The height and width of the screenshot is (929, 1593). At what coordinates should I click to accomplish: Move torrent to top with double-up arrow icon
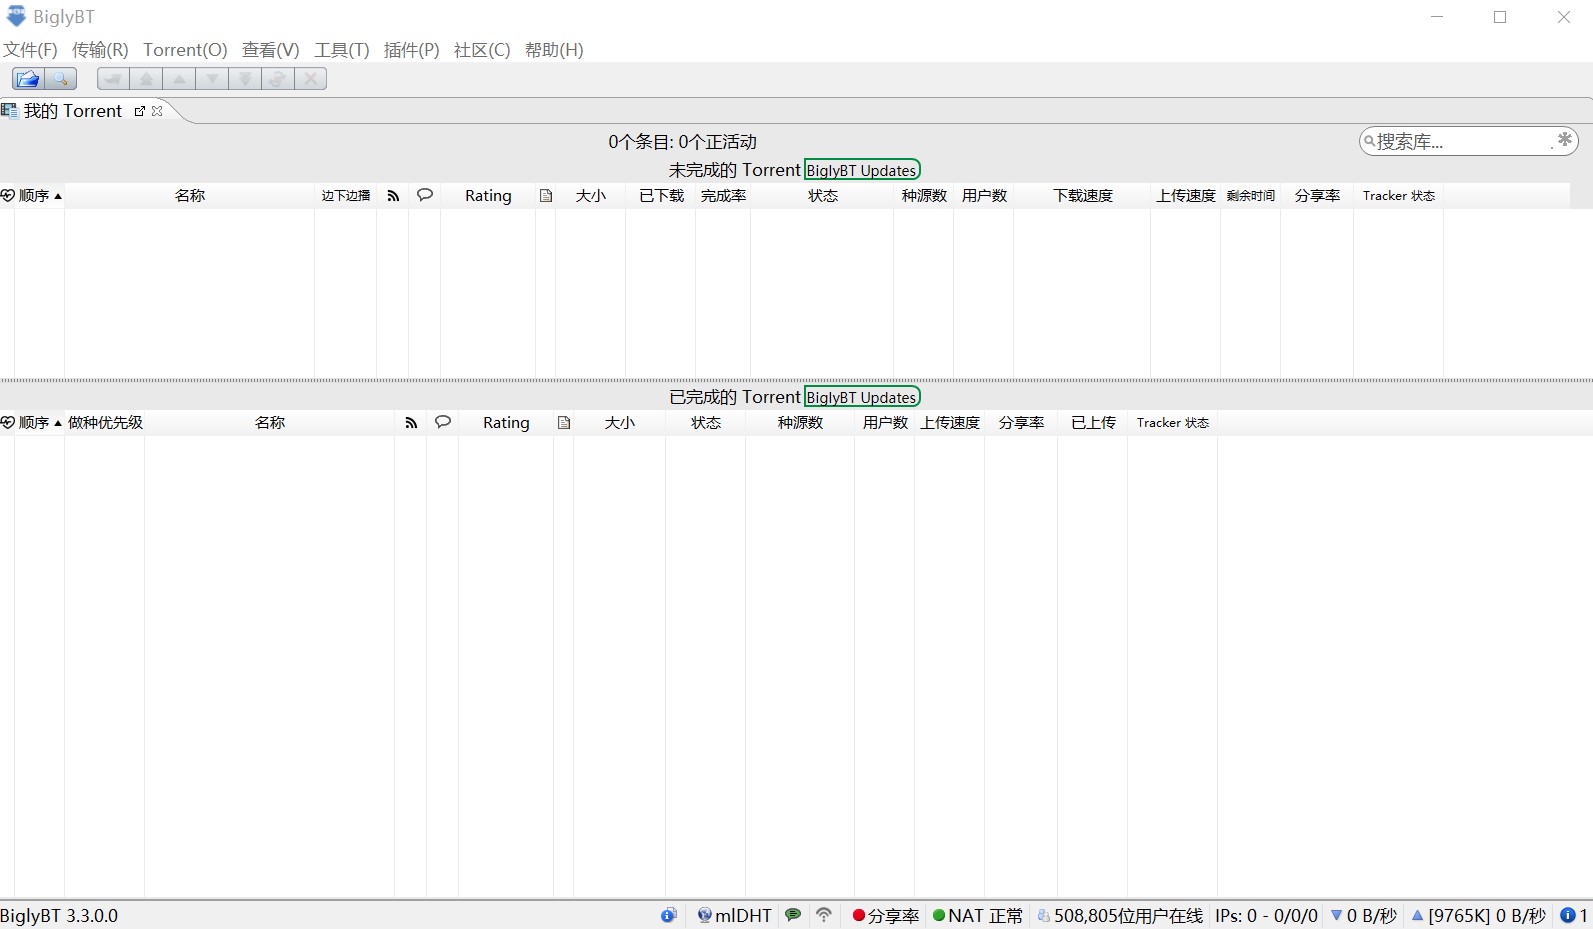[x=146, y=79]
